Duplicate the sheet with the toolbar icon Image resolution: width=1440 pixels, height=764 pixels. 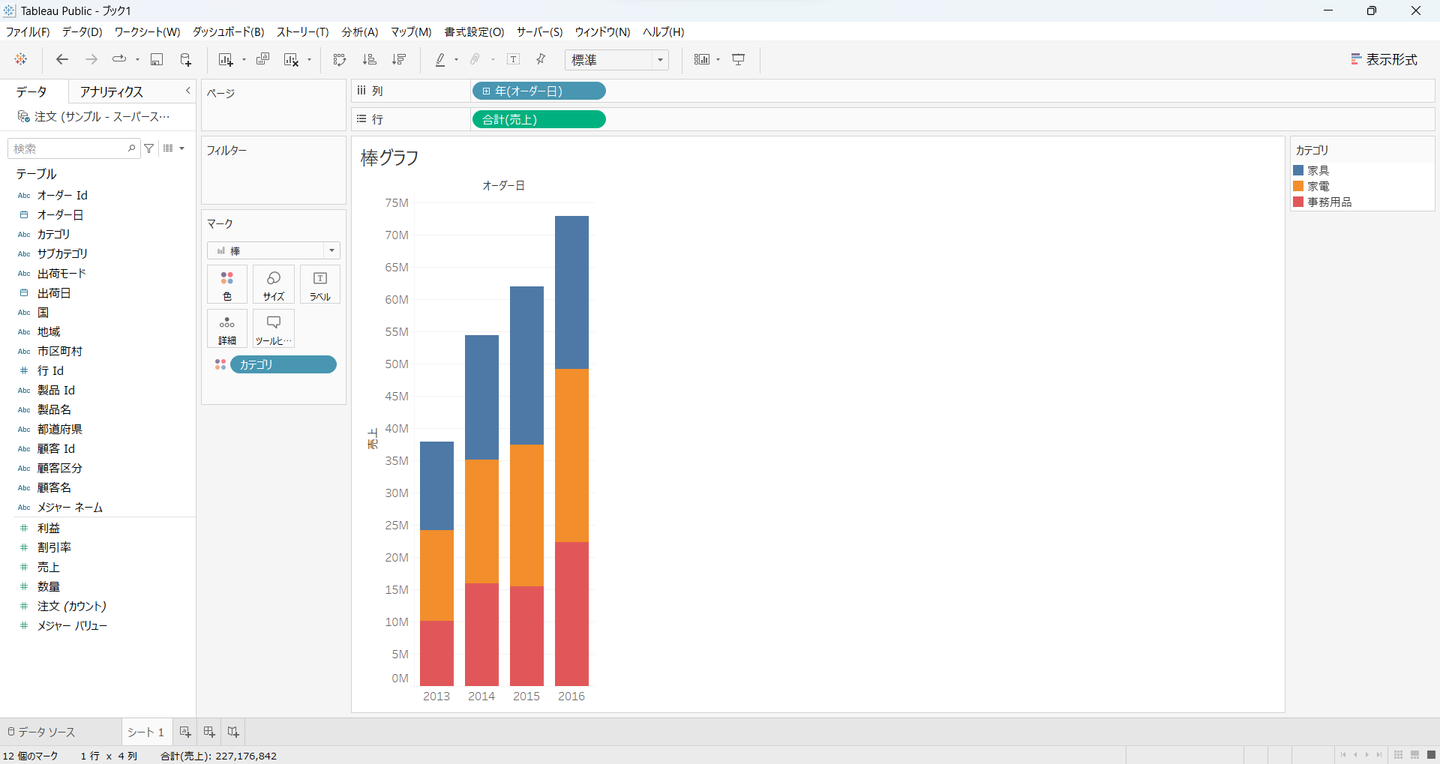[263, 60]
